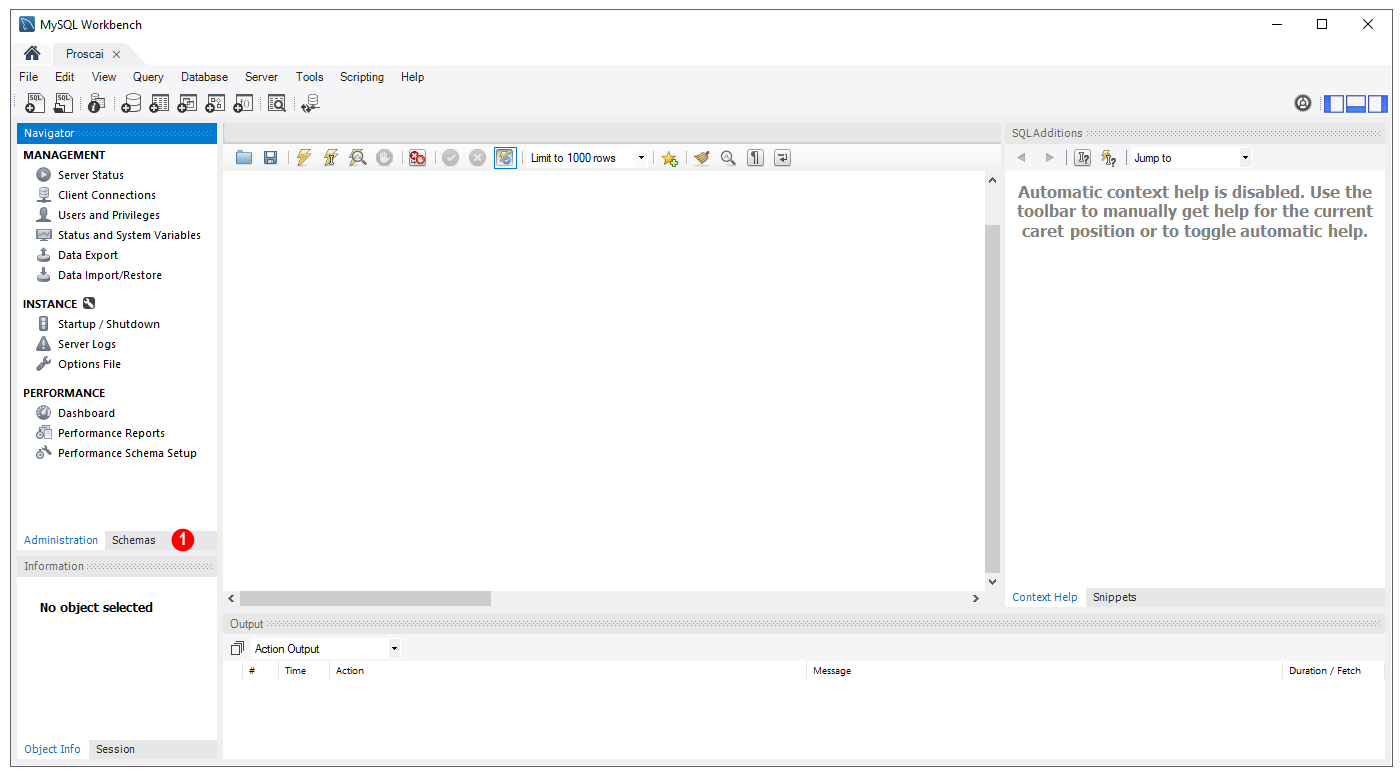Run EXPLAIN on the current statement
The height and width of the screenshot is (777, 1400).
[x=357, y=158]
